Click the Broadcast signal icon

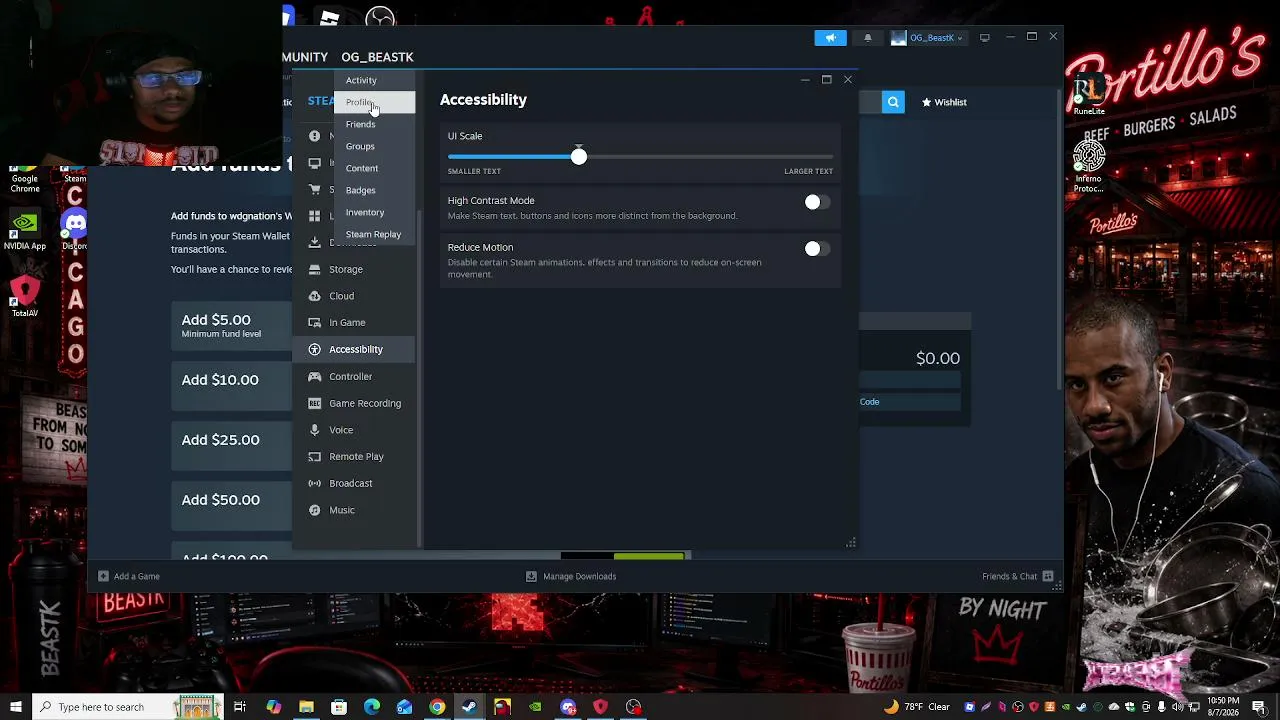tap(315, 483)
